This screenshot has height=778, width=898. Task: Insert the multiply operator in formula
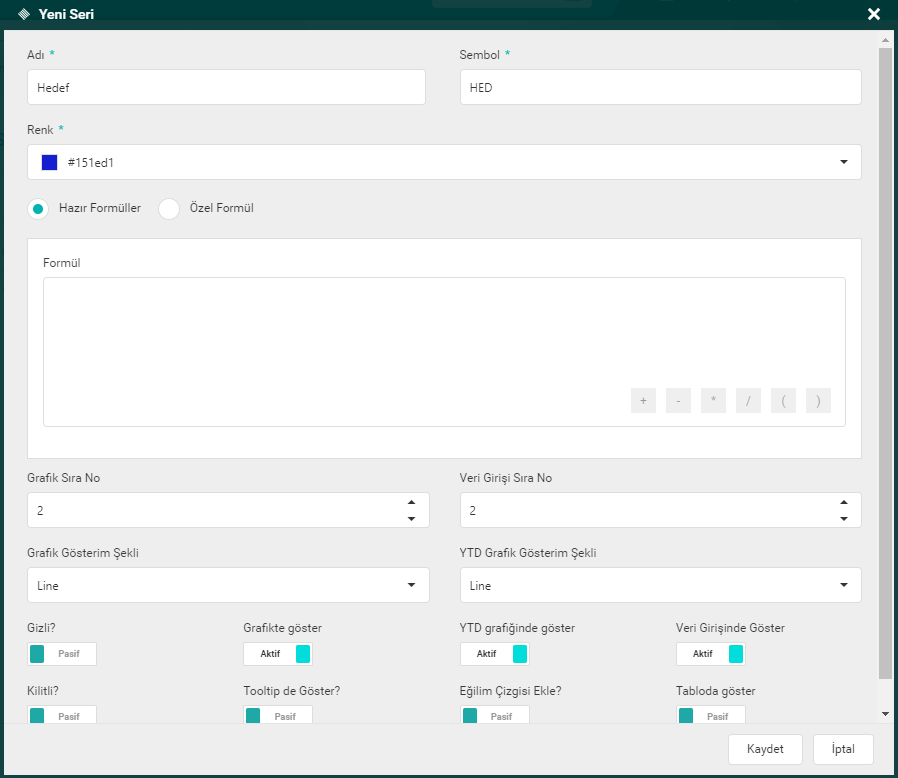click(713, 401)
